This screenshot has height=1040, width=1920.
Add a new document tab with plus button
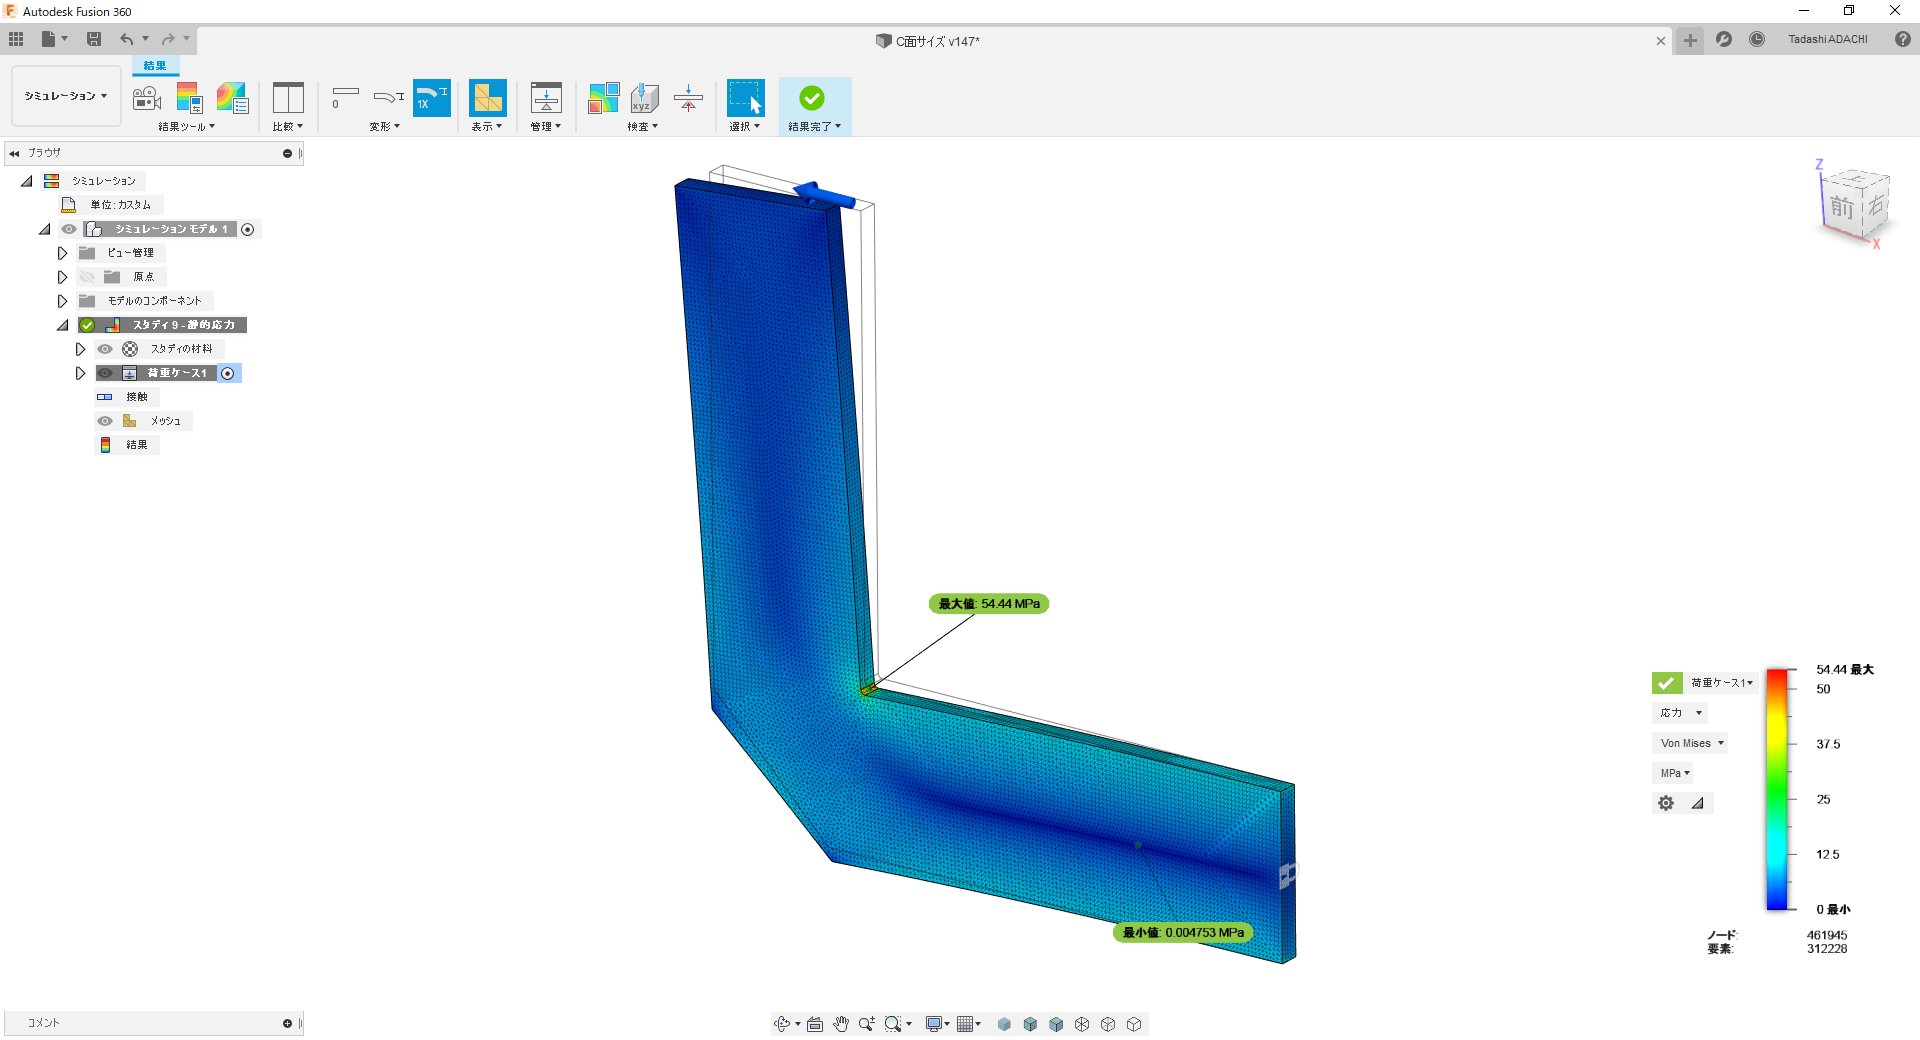coord(1690,40)
